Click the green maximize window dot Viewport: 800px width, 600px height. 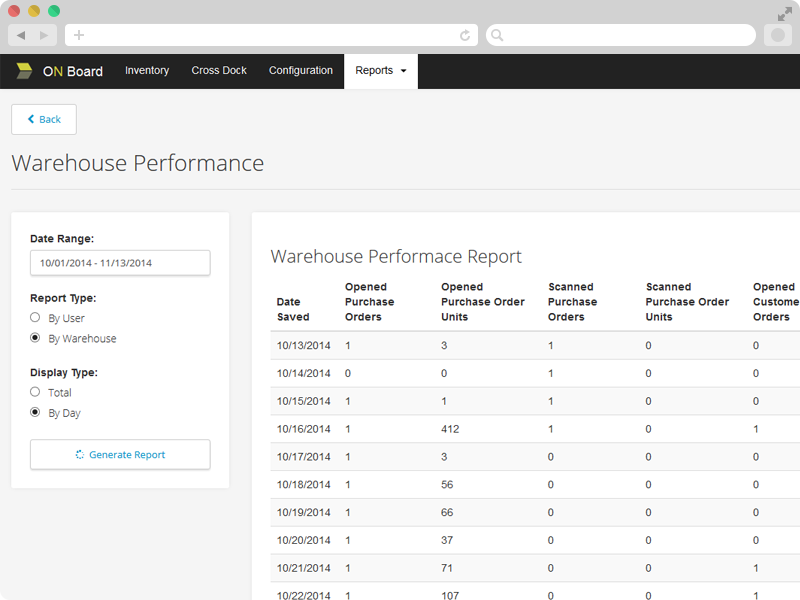[x=54, y=11]
